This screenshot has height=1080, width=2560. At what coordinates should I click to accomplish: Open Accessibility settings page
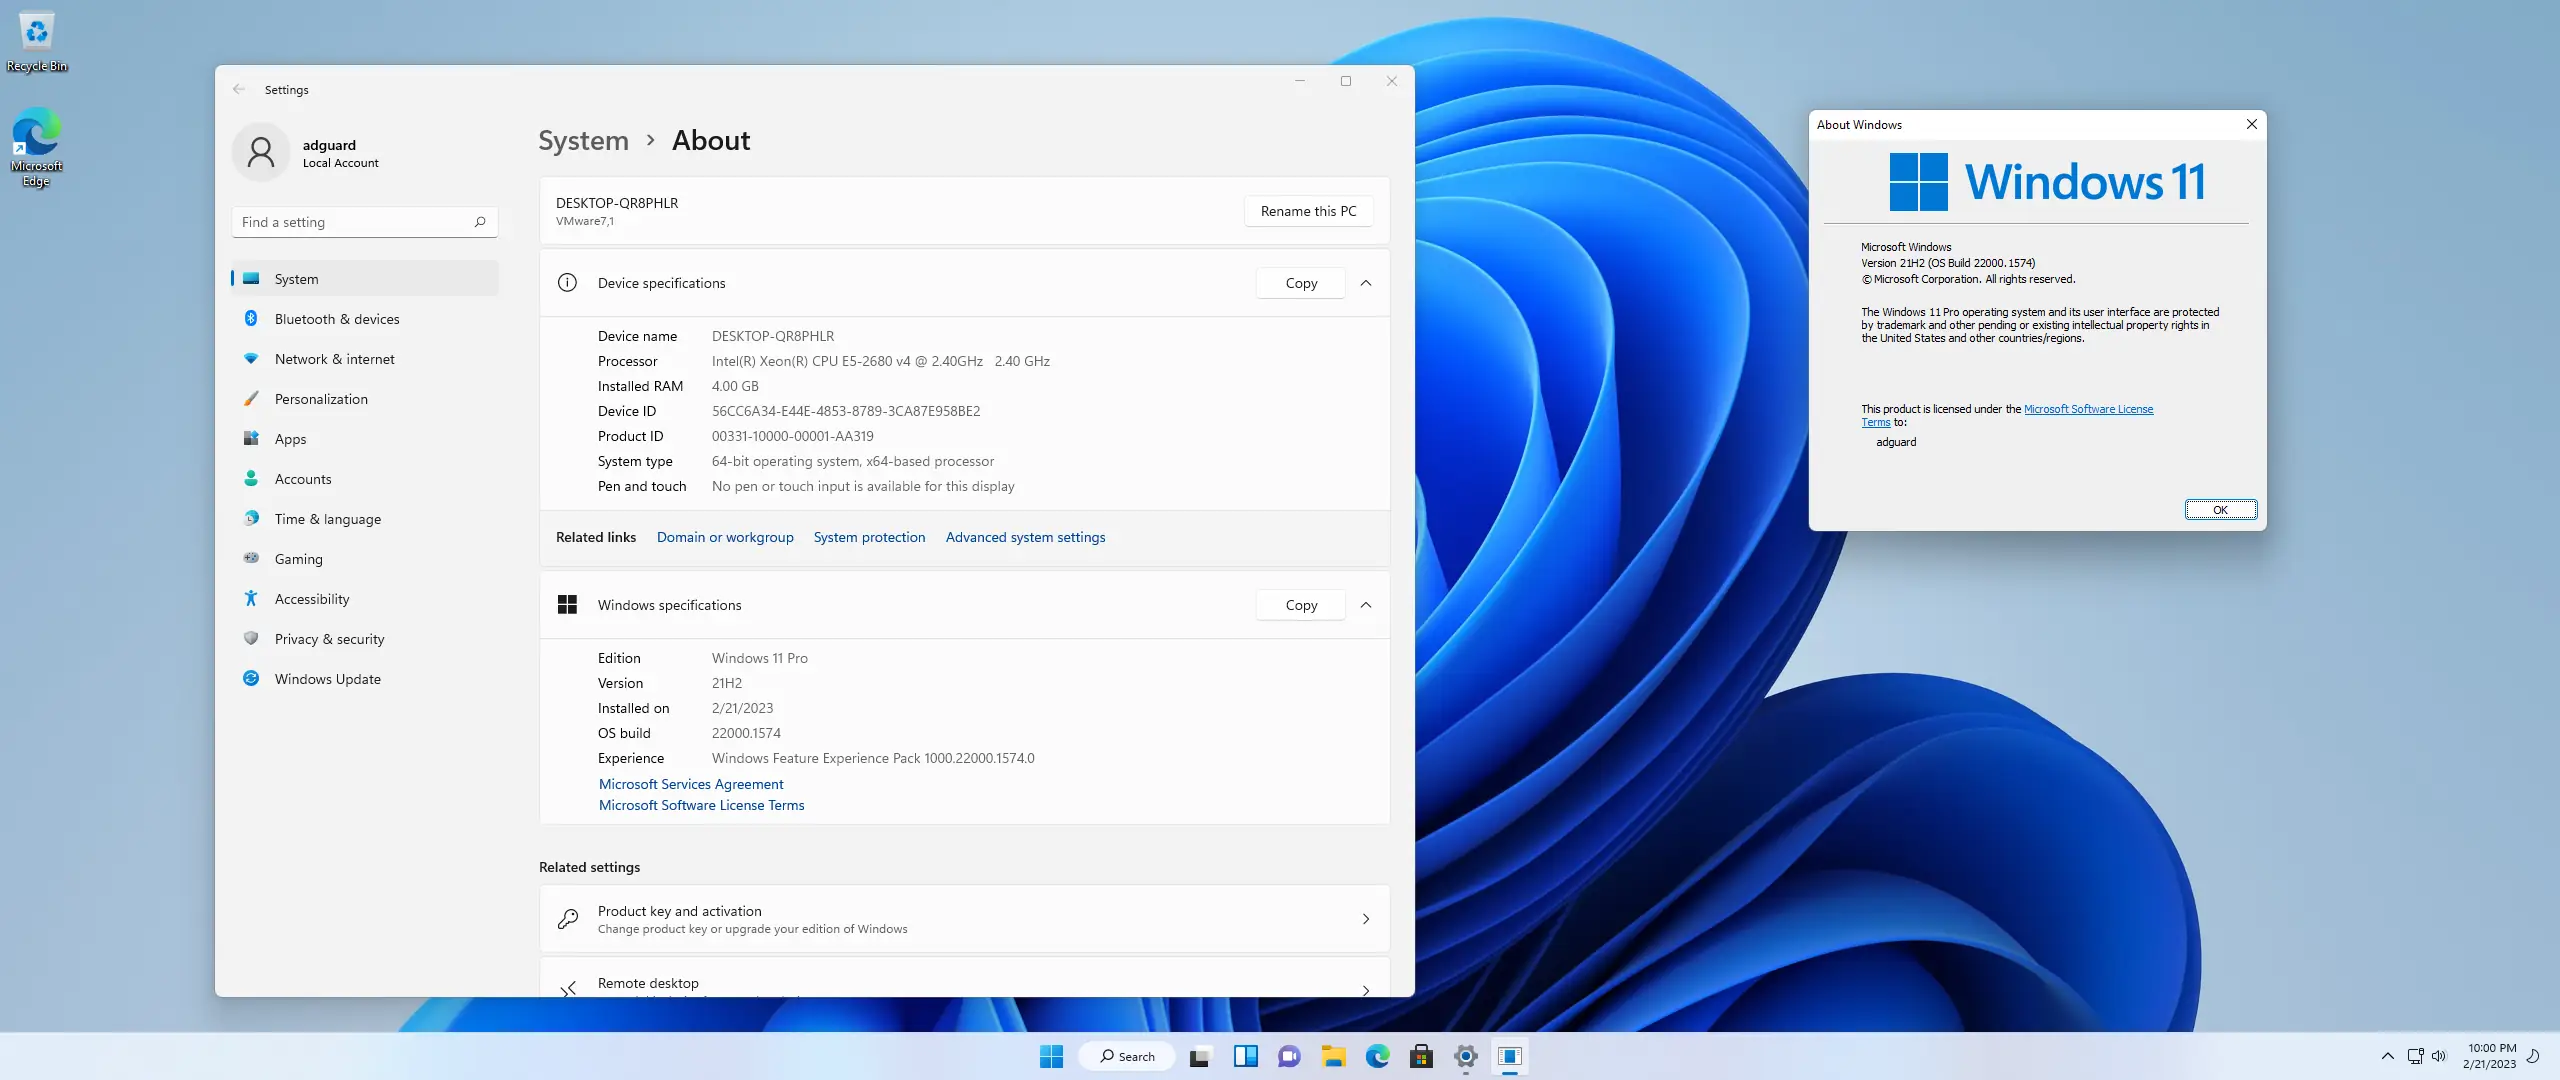365,599
